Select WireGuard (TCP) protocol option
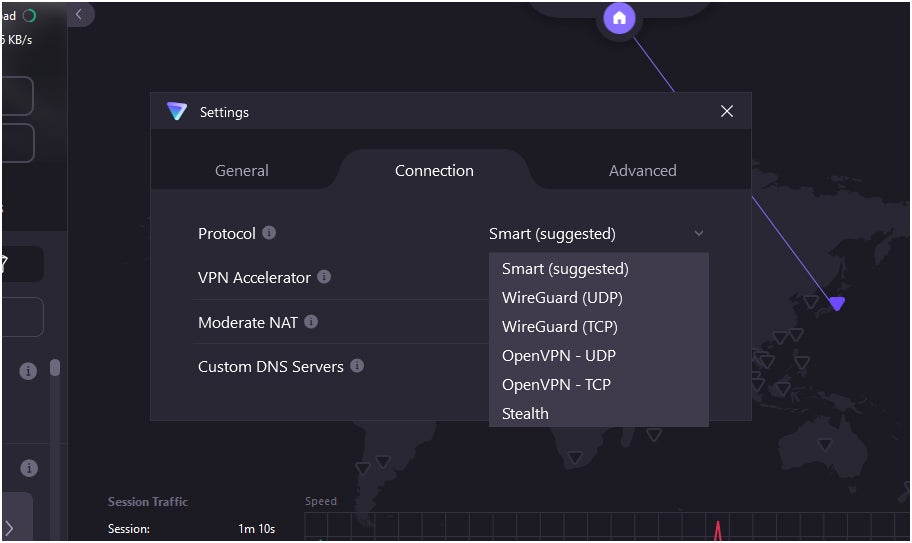 pos(598,327)
